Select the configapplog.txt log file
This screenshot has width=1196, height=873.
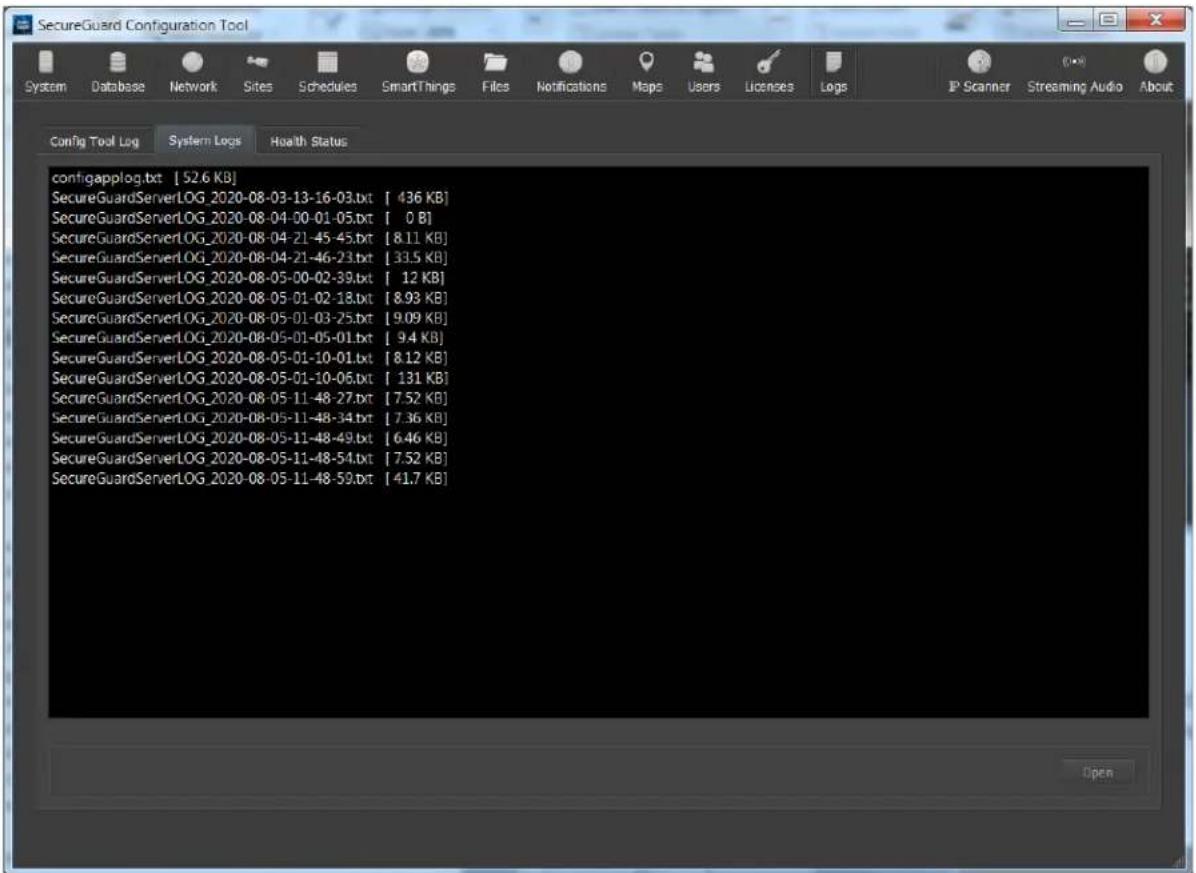(x=144, y=178)
